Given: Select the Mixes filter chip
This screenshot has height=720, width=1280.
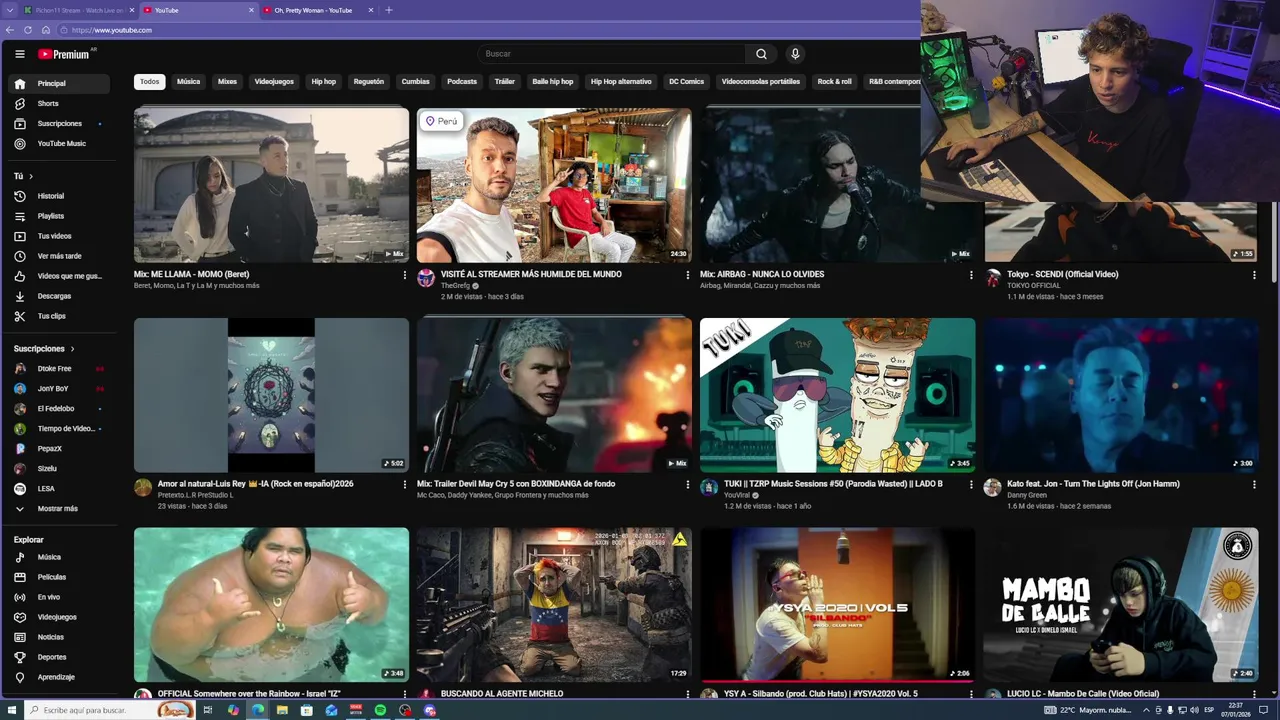Looking at the screenshot, I should pos(228,82).
